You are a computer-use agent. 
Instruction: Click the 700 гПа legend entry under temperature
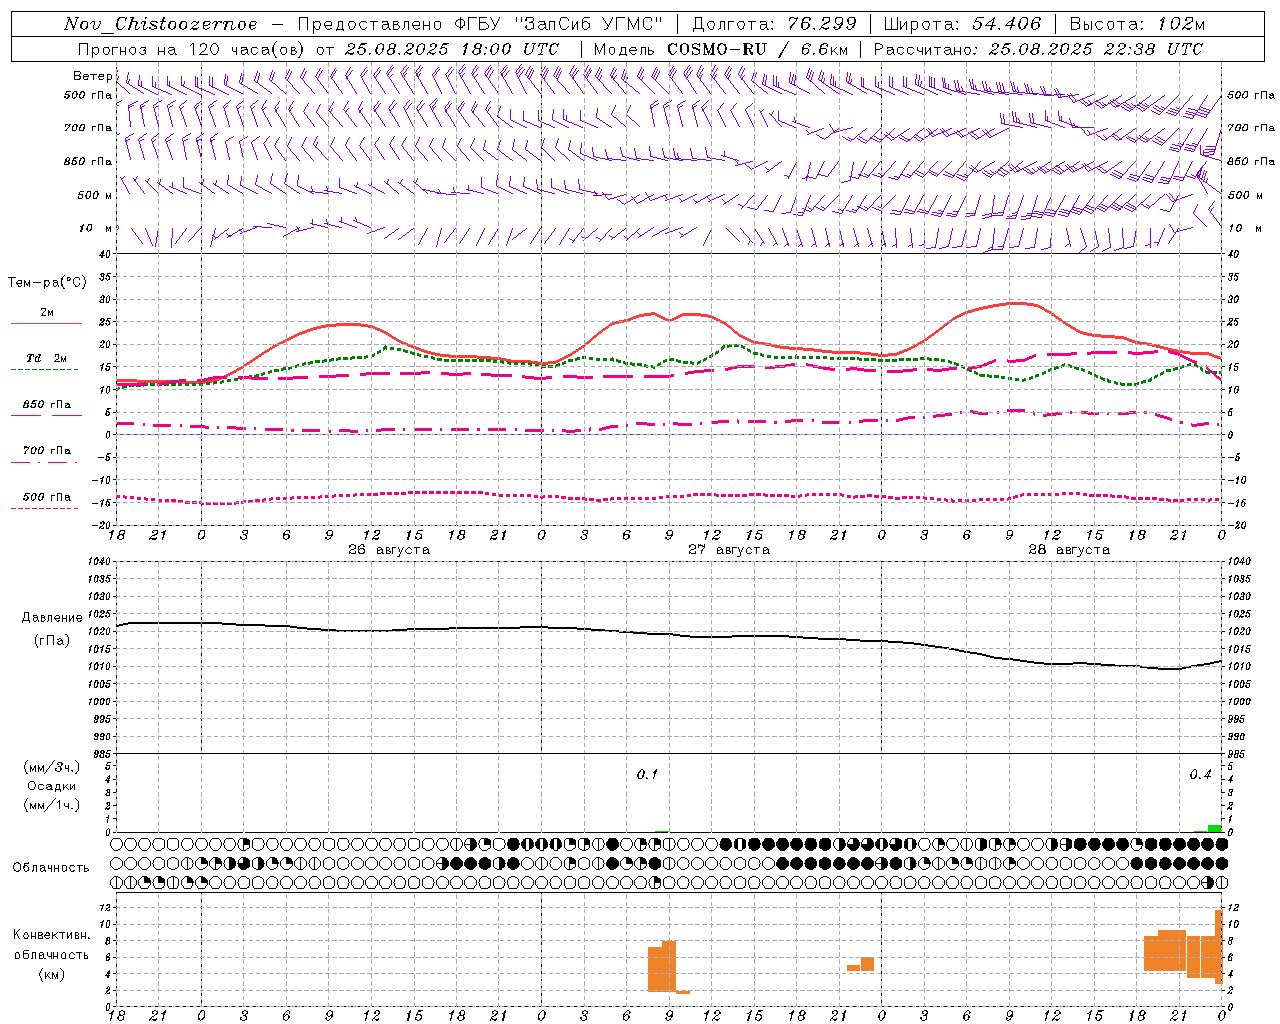coord(47,451)
